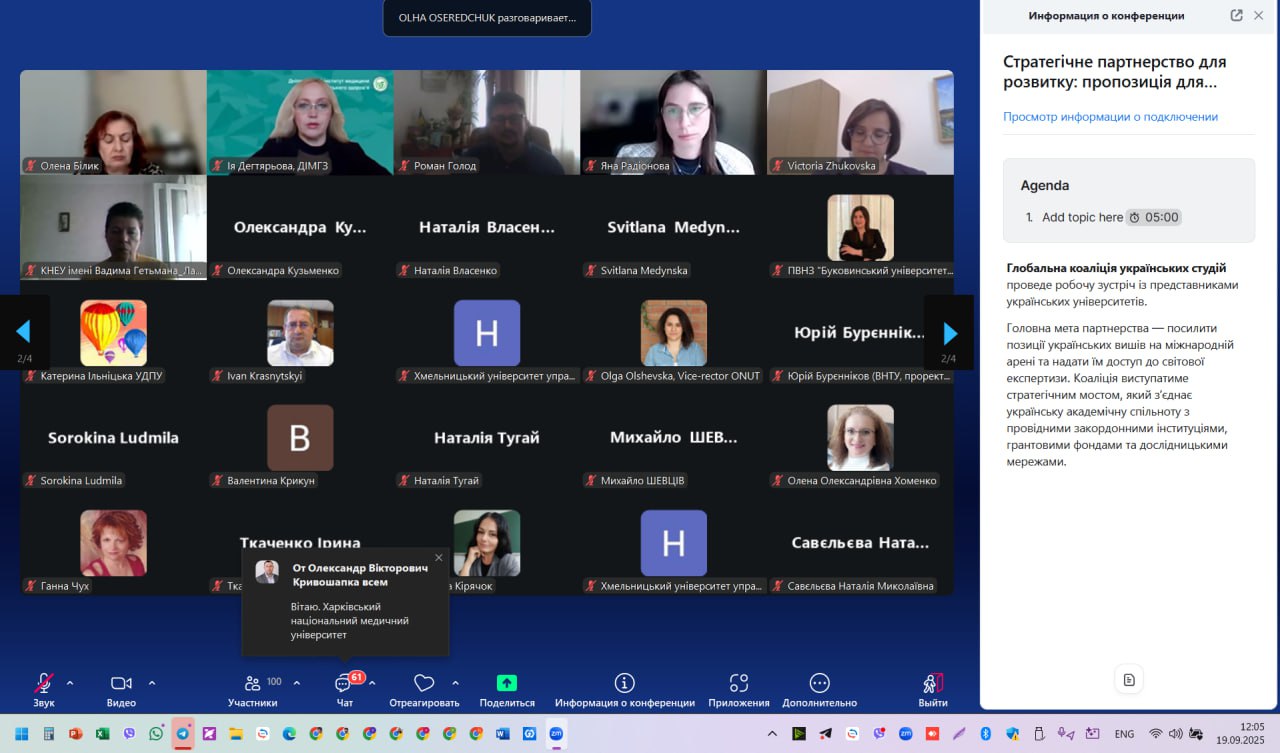The width and height of the screenshot is (1280, 753).
Task: Select Яна Радіонова video thumbnail
Action: click(x=673, y=122)
